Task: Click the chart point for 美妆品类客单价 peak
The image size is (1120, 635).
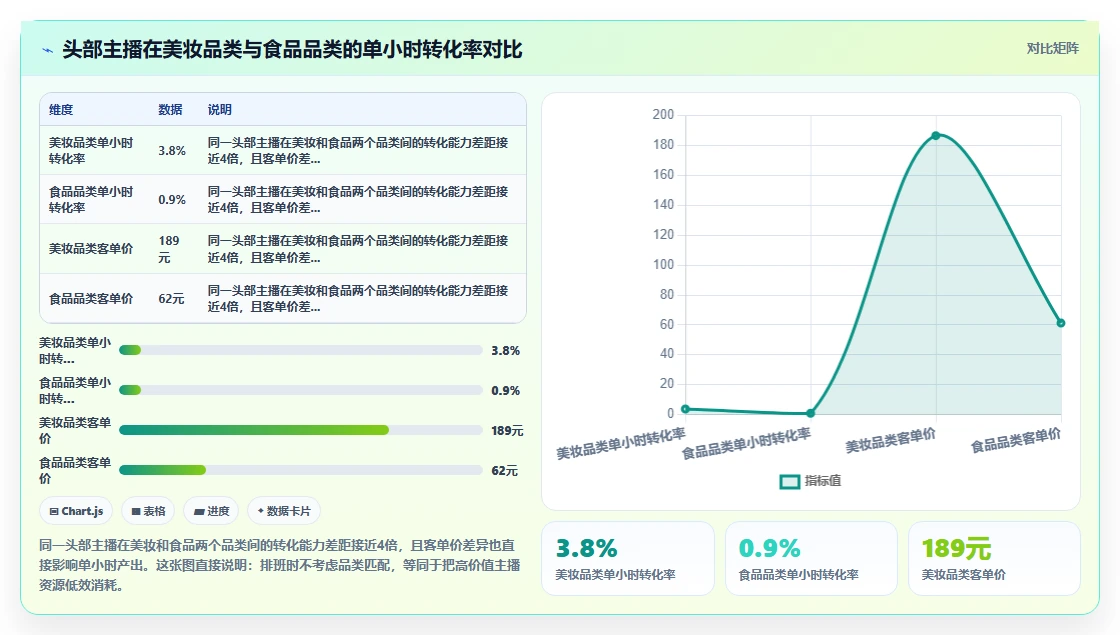Action: [936, 135]
